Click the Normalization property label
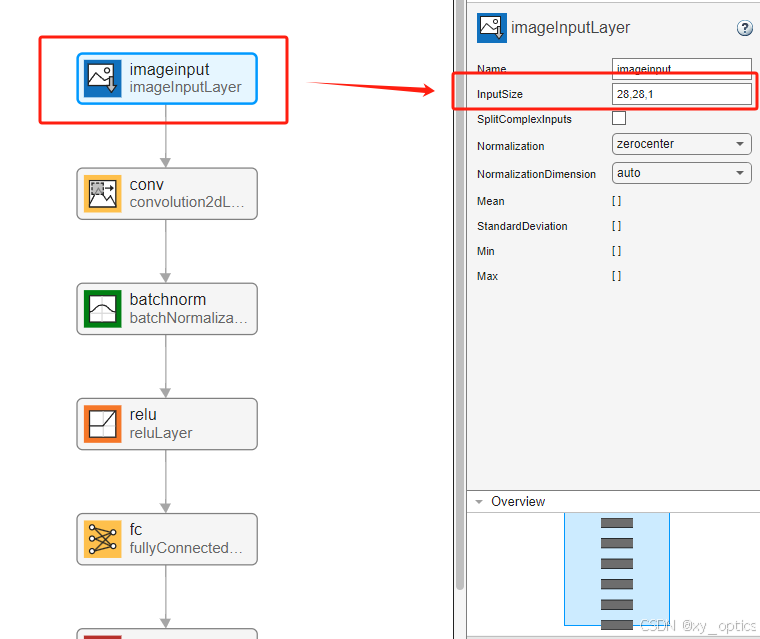This screenshot has height=639, width=760. pos(510,146)
